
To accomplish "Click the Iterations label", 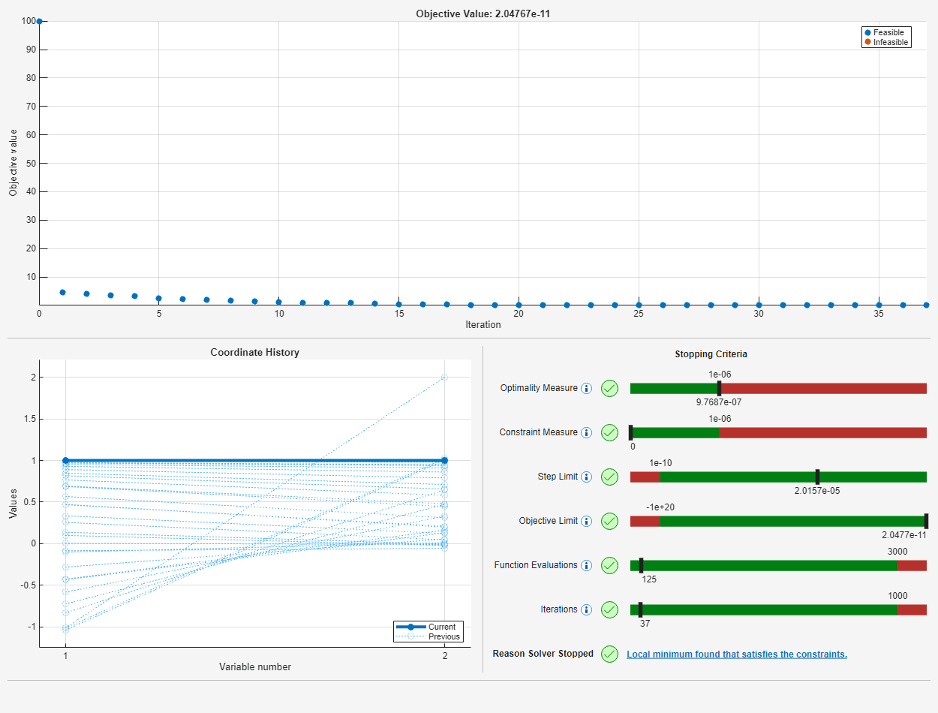I will pos(559,610).
